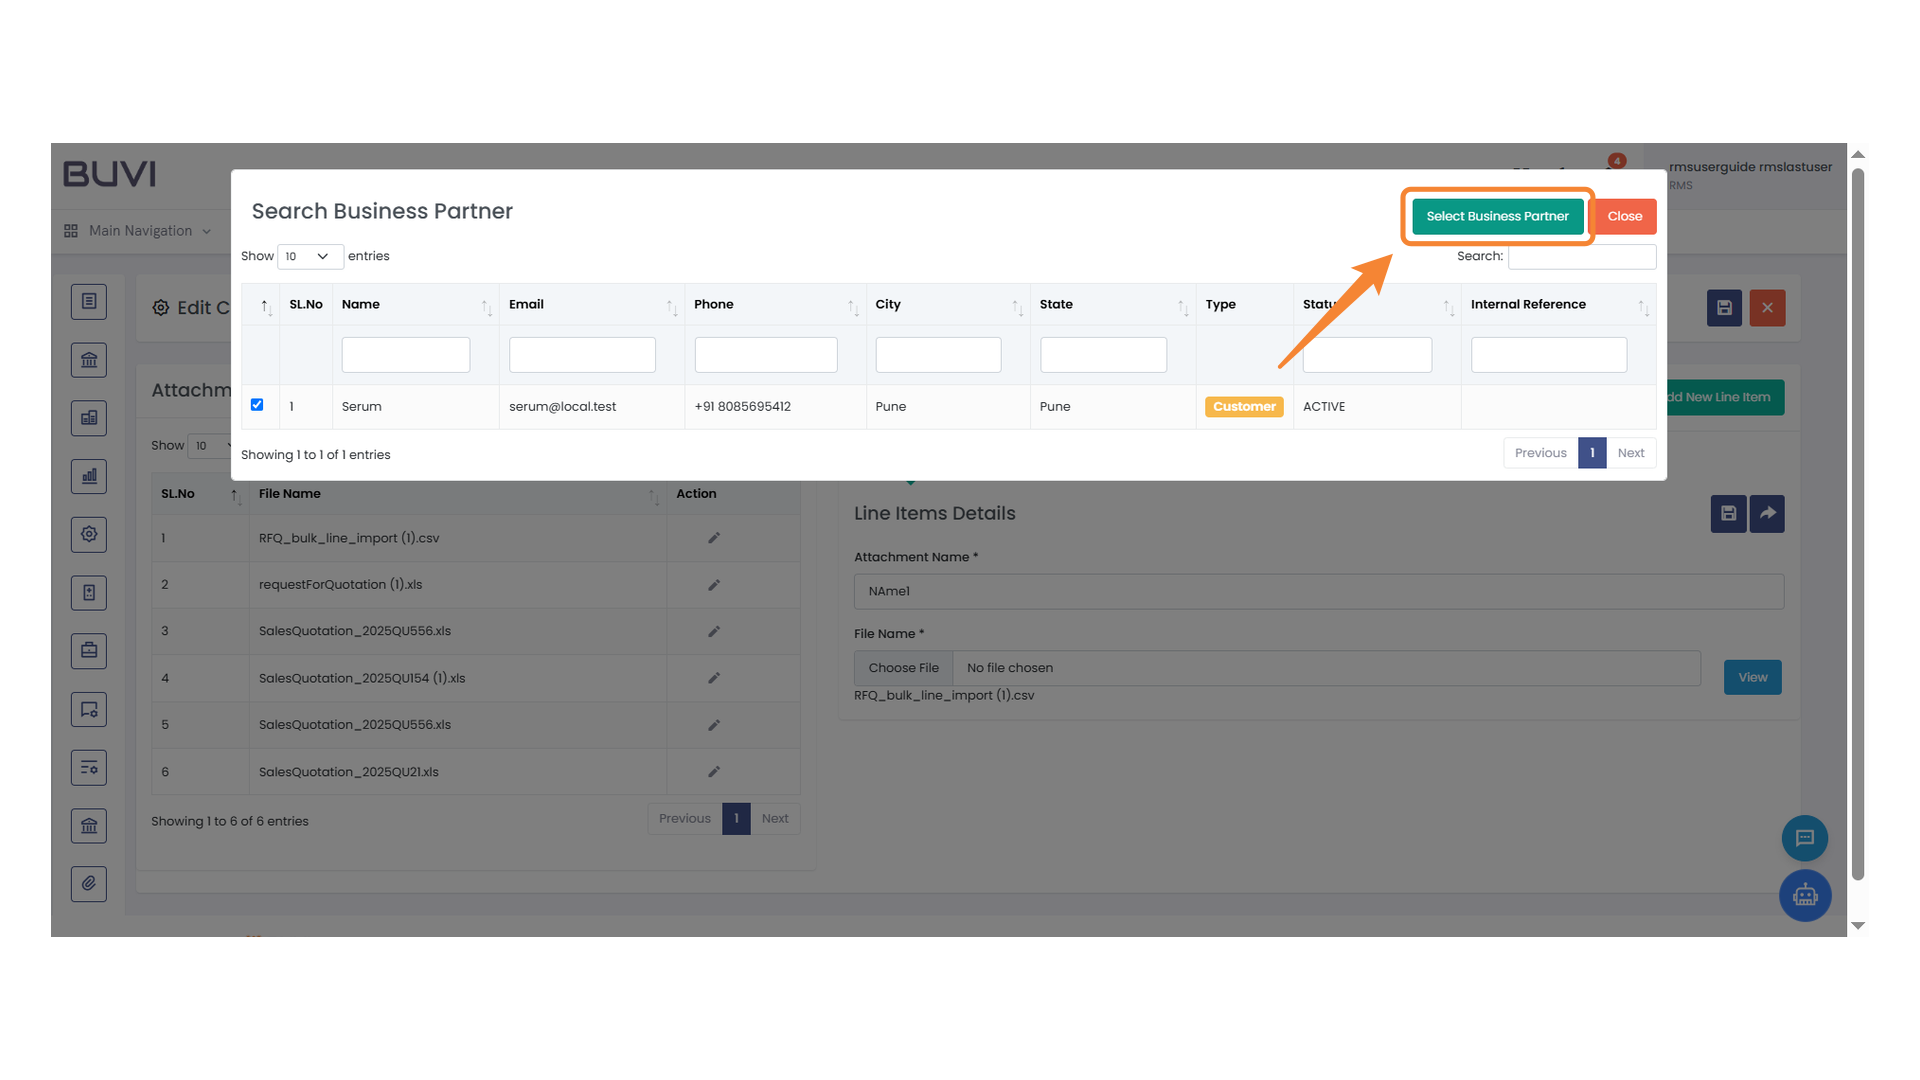Uncheck the Serum business partner row checkbox
Image resolution: width=1920 pixels, height=1080 pixels.
(257, 404)
